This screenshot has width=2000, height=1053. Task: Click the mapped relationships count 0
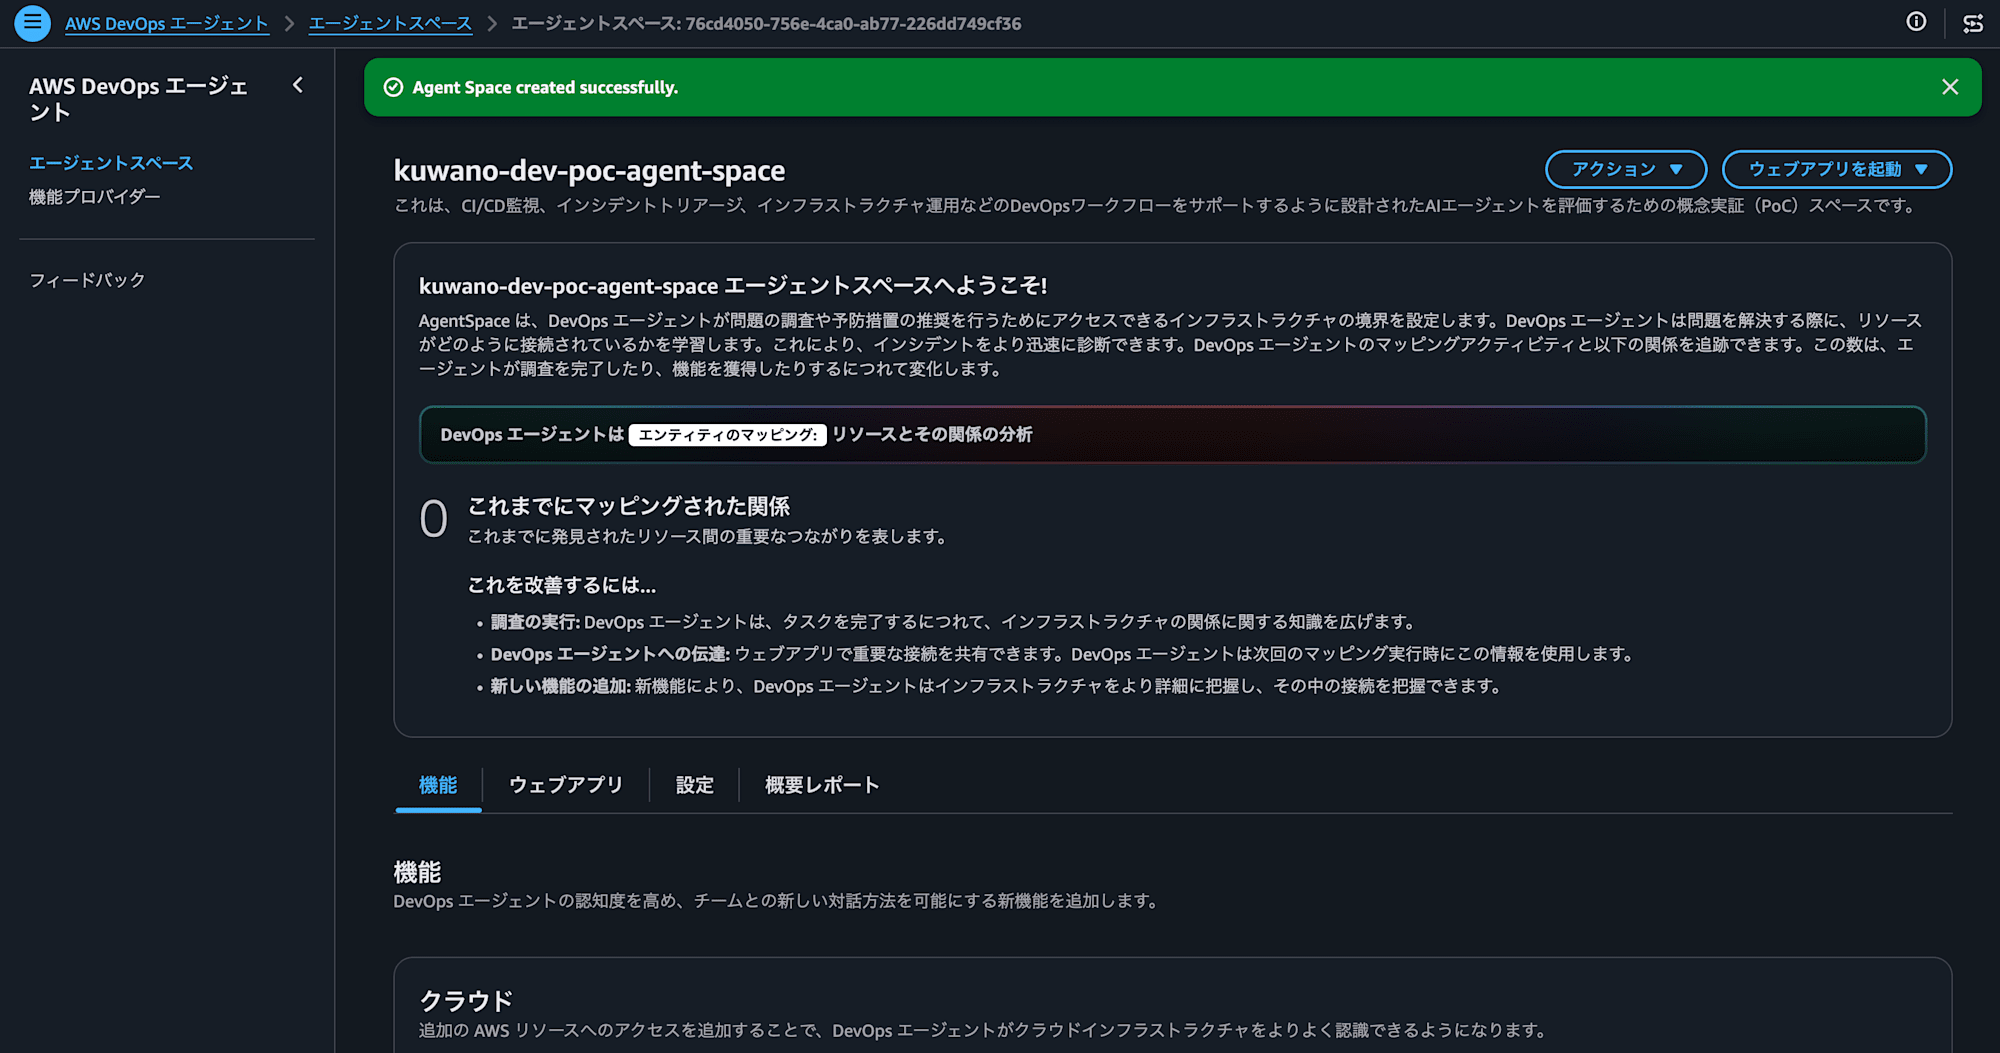coord(434,519)
